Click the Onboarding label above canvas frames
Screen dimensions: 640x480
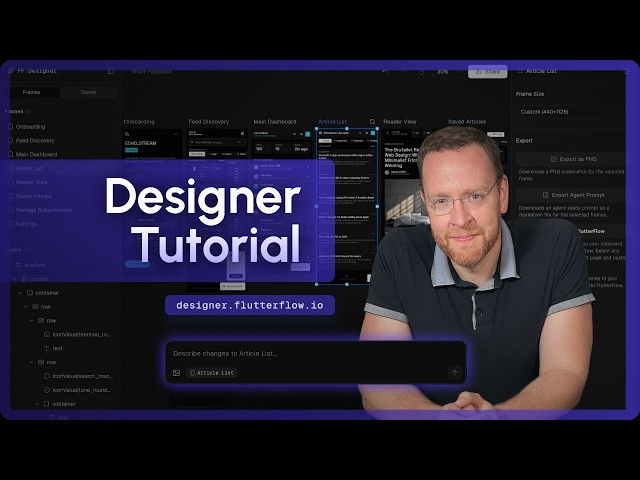pyautogui.click(x=139, y=122)
